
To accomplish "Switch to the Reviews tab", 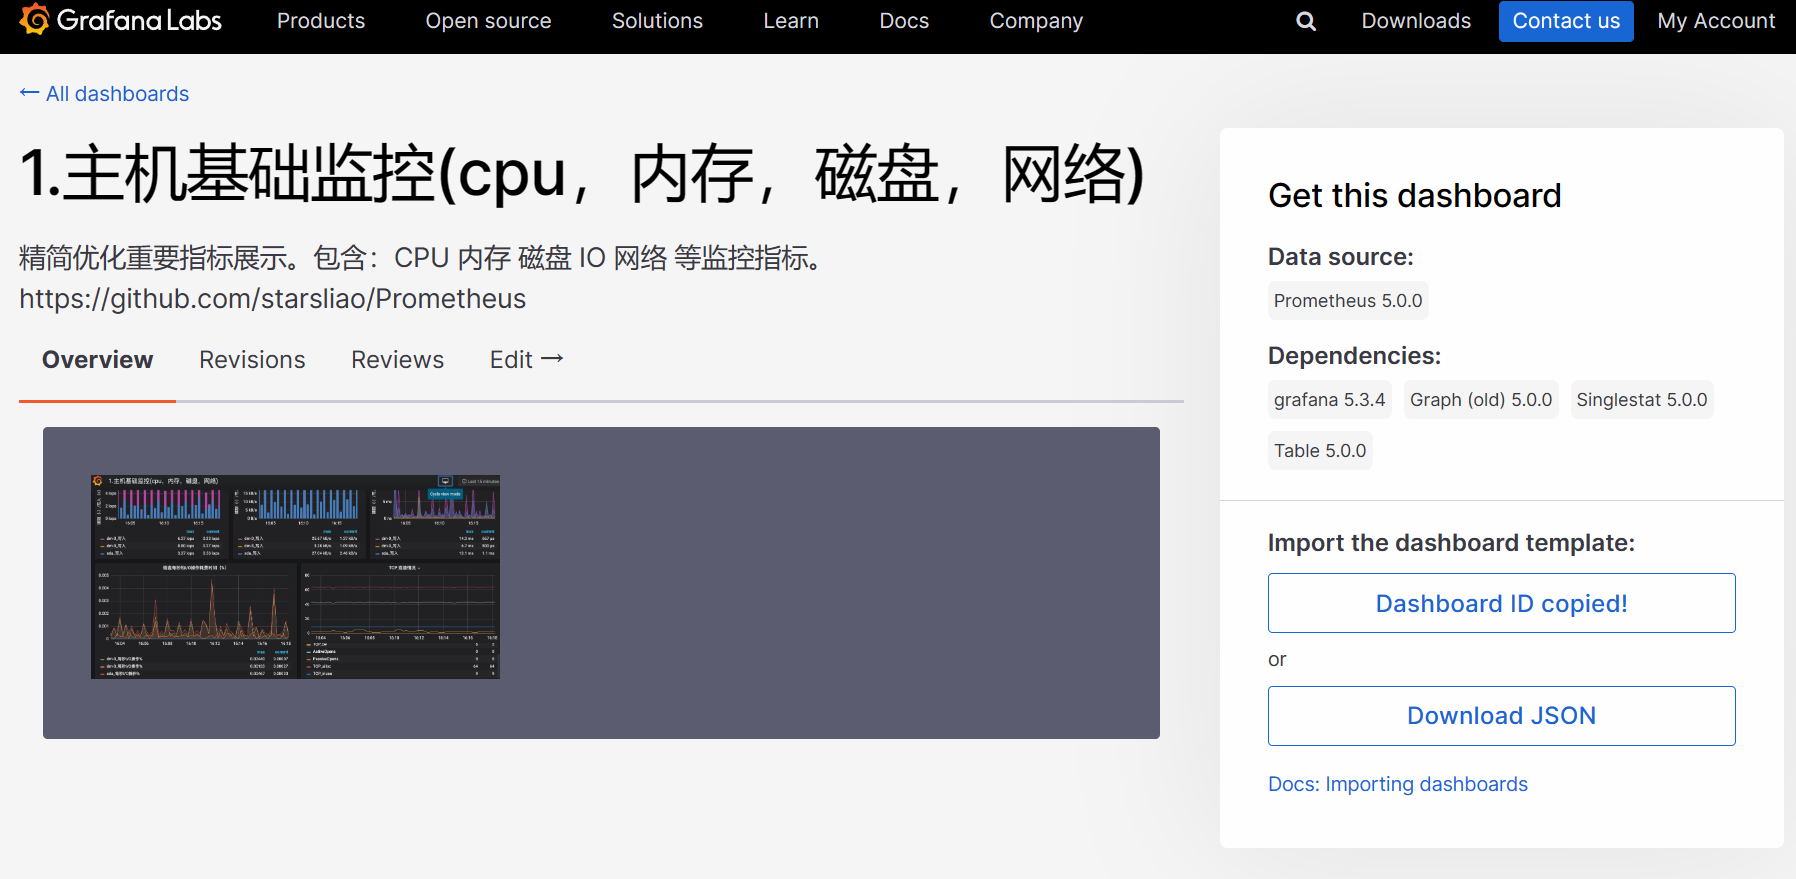I will click(x=397, y=360).
